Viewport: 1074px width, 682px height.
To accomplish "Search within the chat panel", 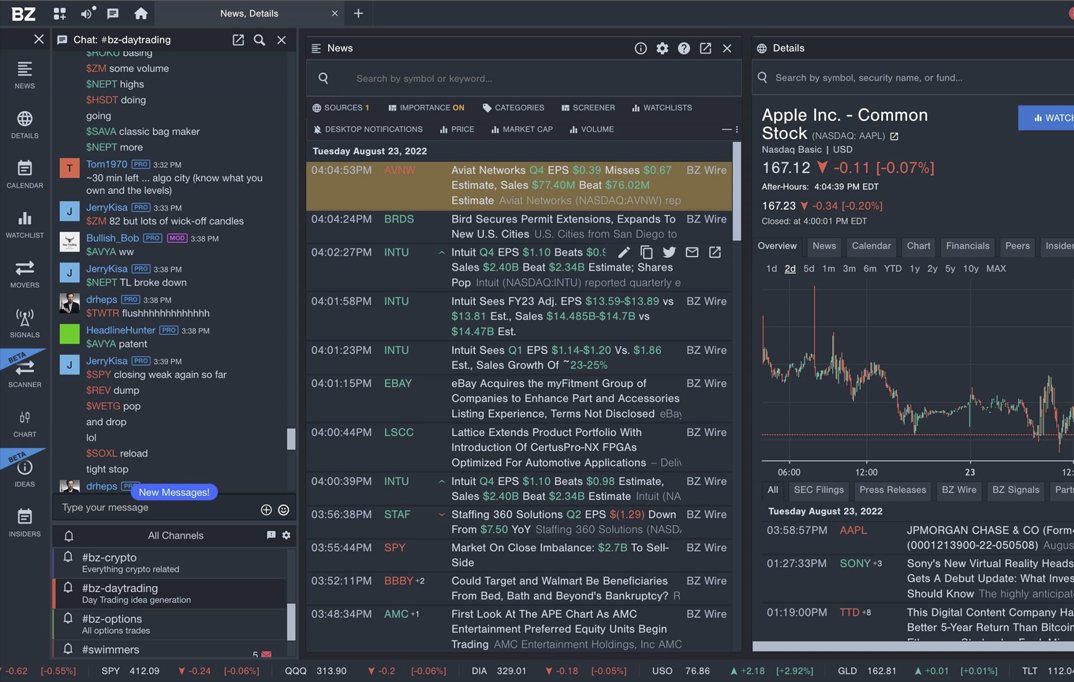I will click(x=260, y=40).
